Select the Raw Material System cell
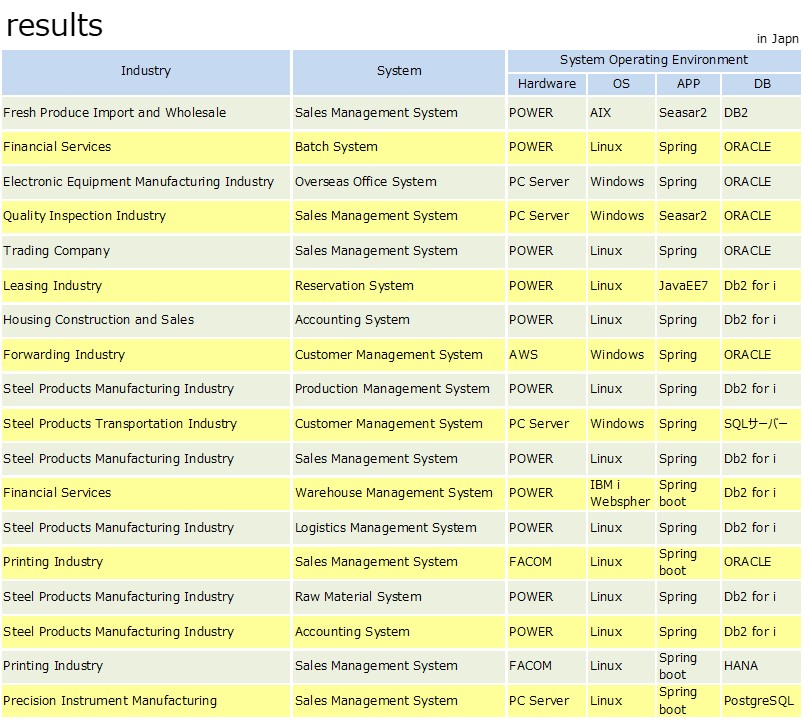The width and height of the screenshot is (804, 720). click(x=399, y=597)
